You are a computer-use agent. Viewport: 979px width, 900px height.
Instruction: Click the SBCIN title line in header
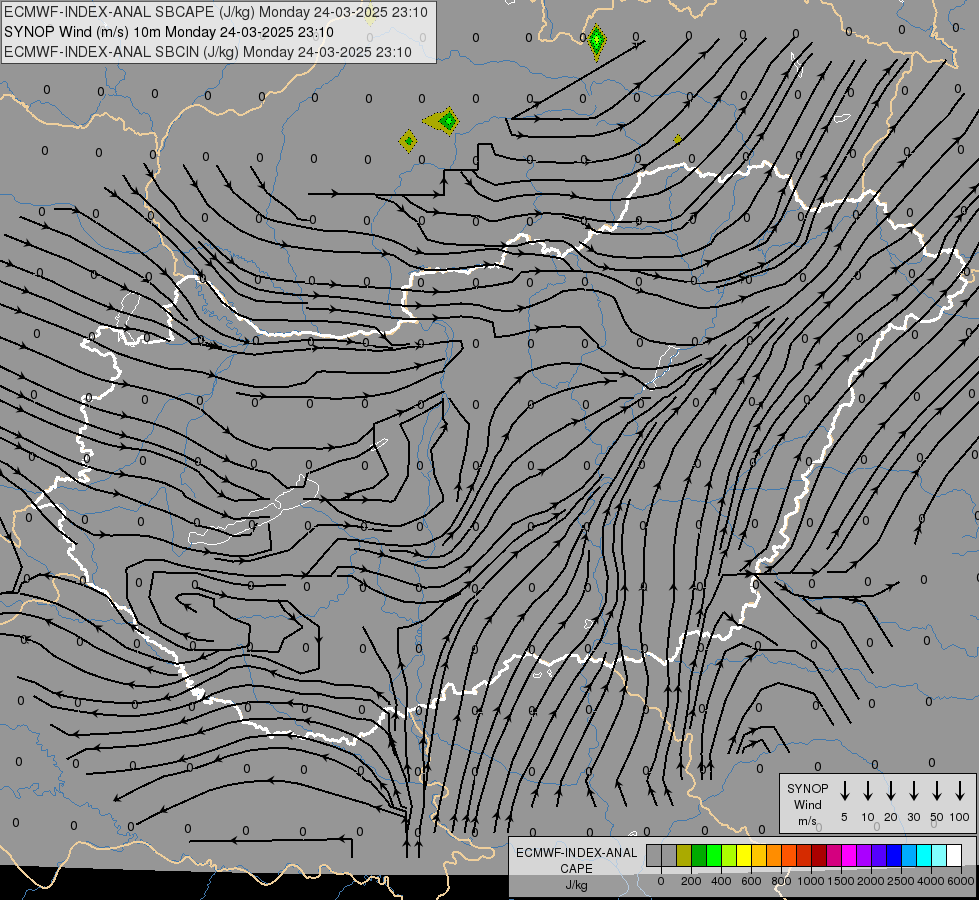pyautogui.click(x=208, y=52)
